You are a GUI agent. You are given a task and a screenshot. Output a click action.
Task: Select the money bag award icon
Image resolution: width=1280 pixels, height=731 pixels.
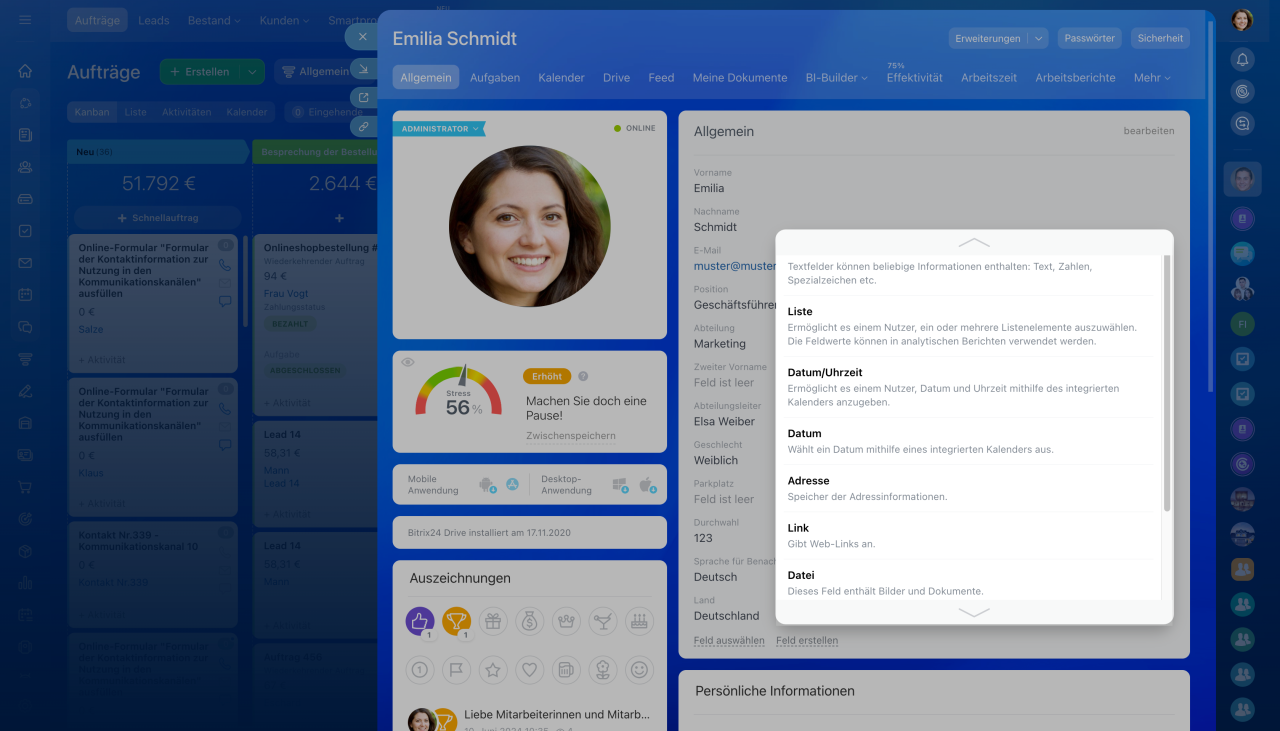coord(530,621)
